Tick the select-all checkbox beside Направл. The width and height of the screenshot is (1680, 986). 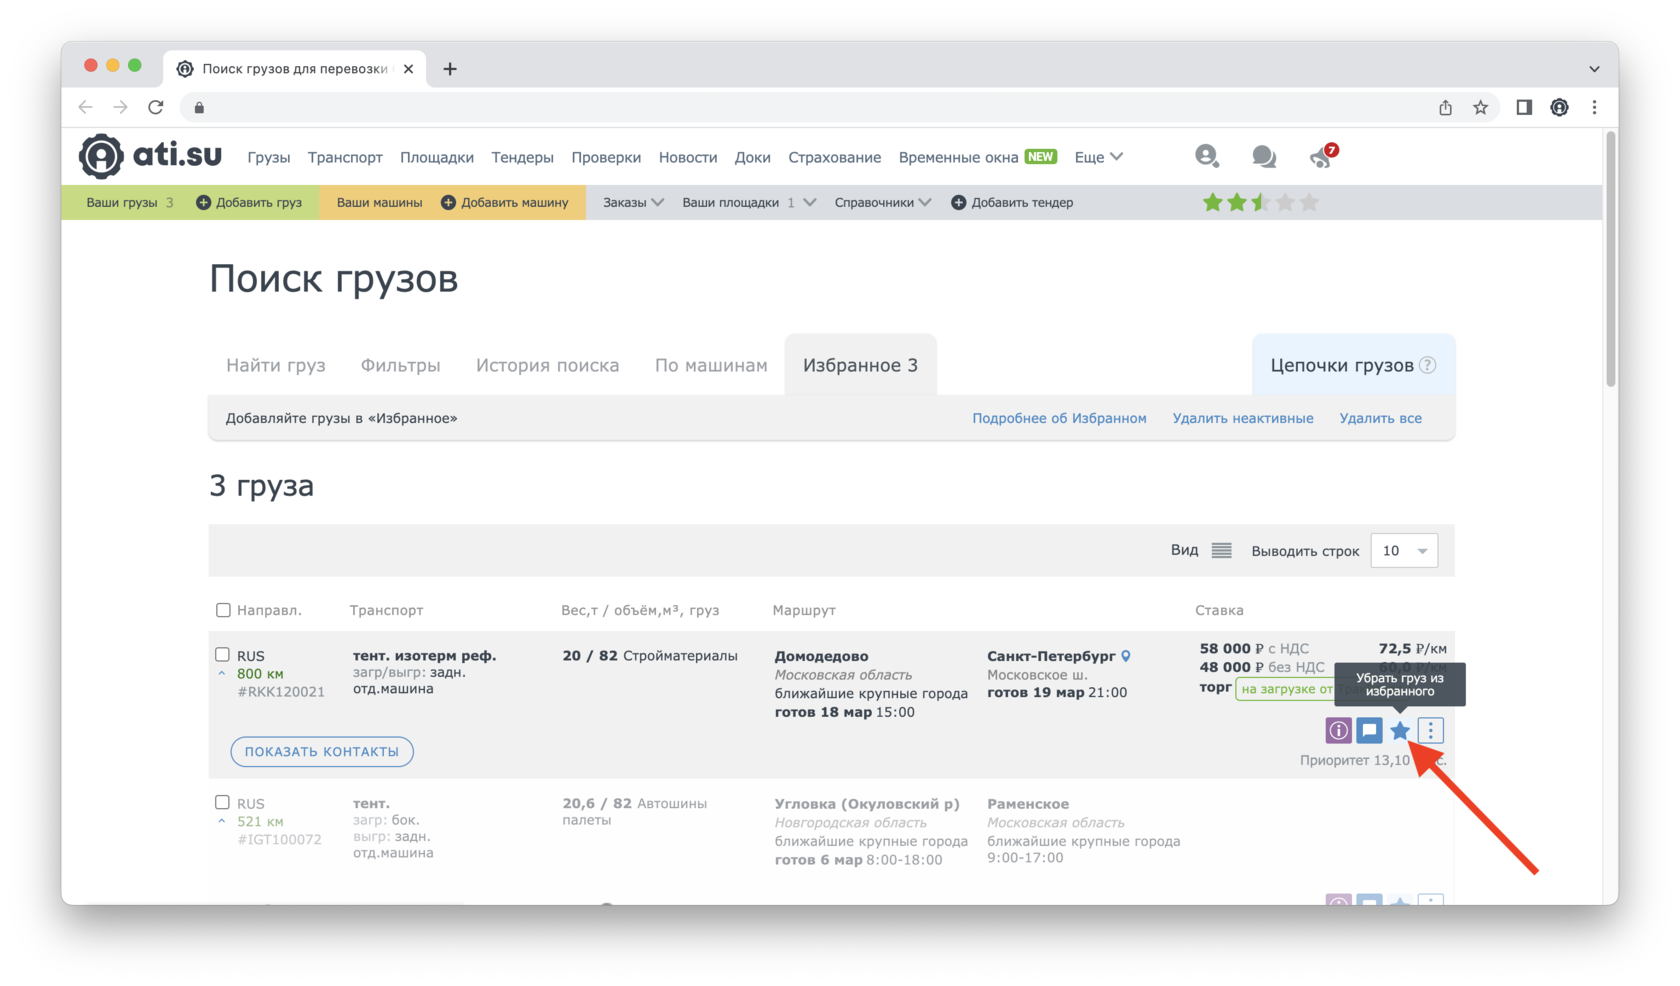223,610
